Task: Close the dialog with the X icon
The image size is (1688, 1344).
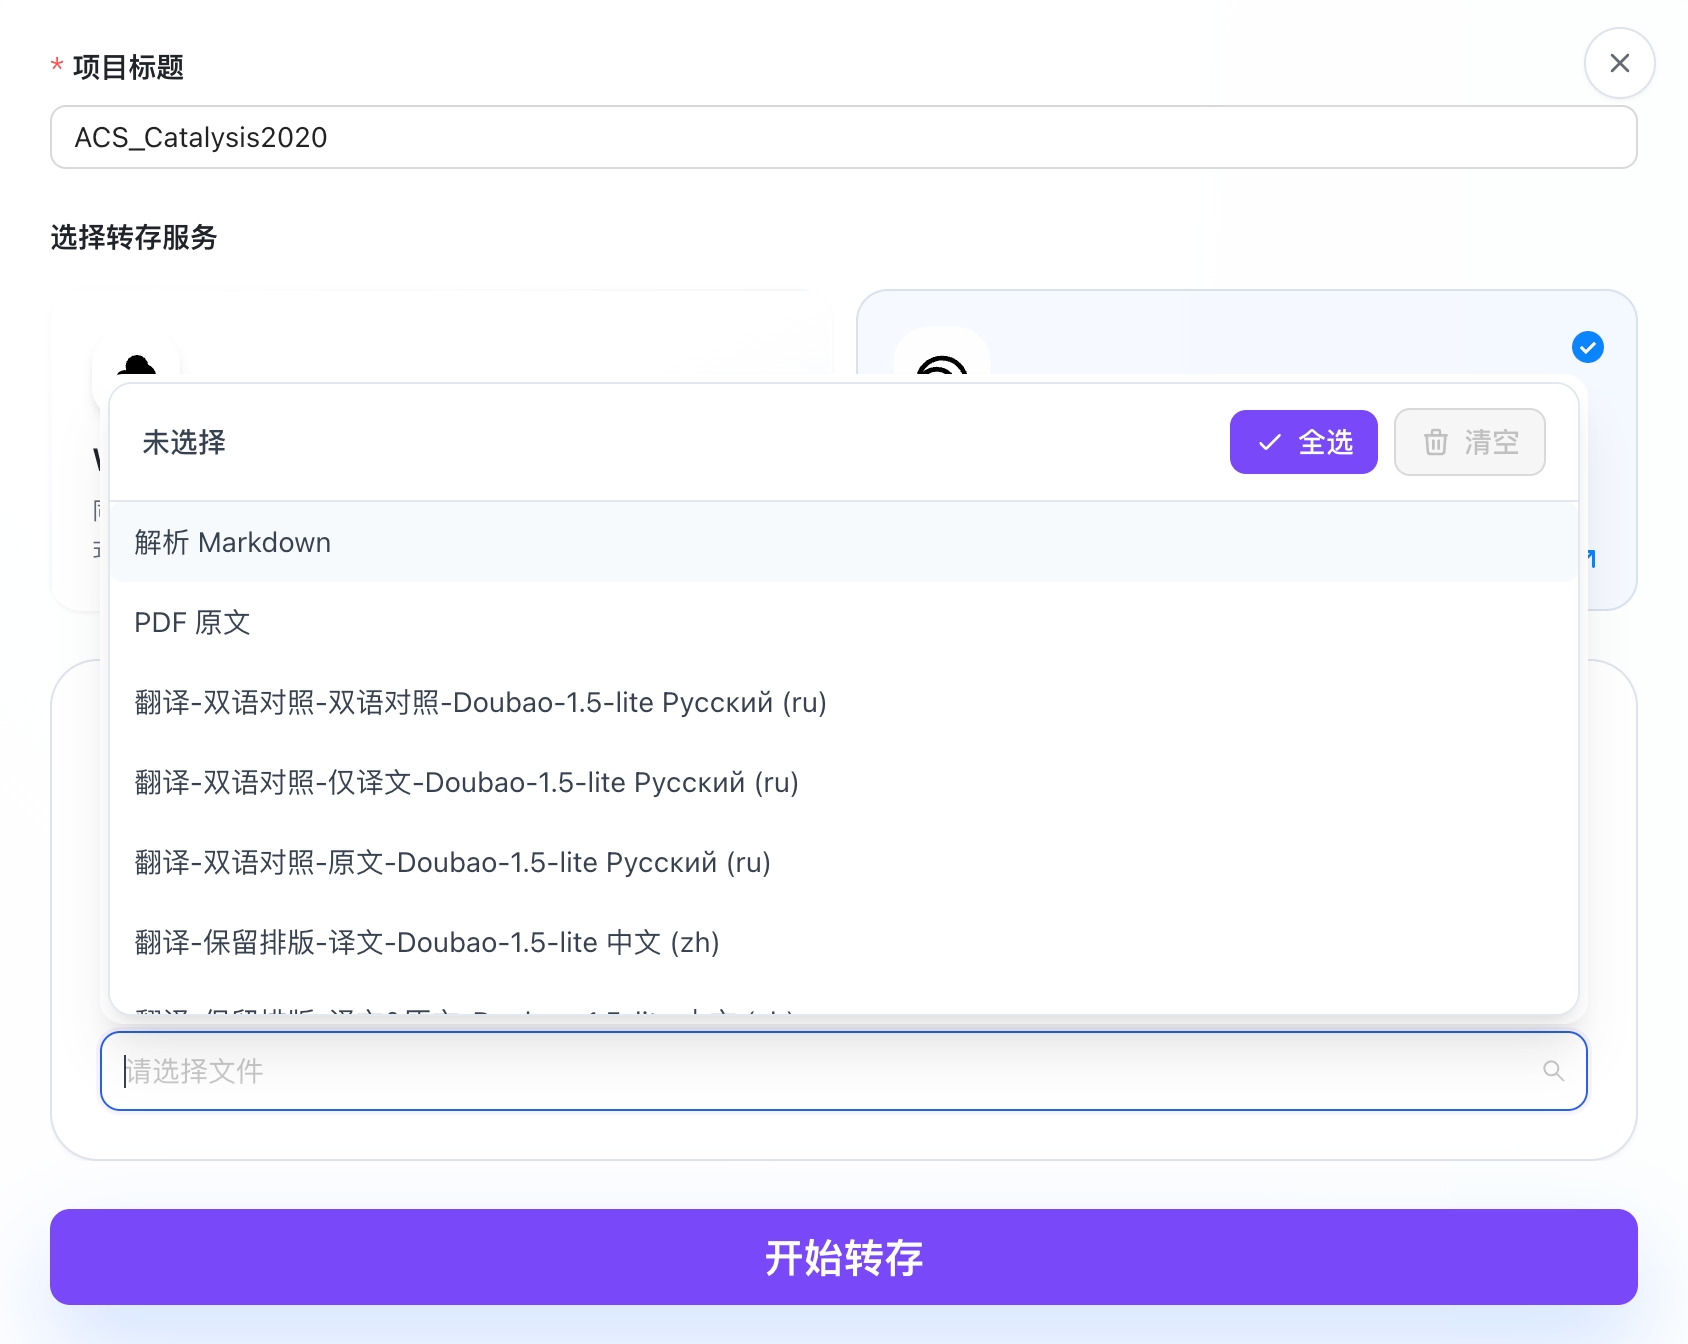Action: 1619,62
